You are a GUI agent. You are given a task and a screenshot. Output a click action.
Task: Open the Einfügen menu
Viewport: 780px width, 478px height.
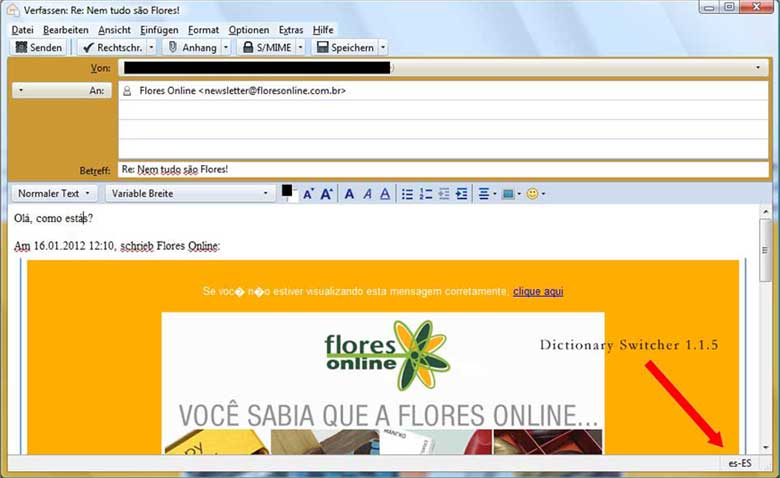click(159, 30)
